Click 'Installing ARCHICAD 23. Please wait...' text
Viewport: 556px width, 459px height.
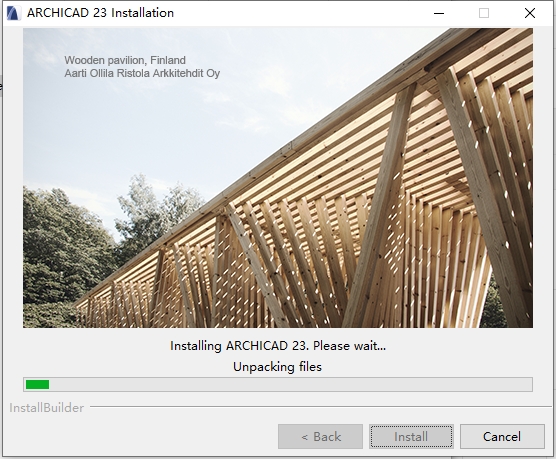tap(278, 345)
